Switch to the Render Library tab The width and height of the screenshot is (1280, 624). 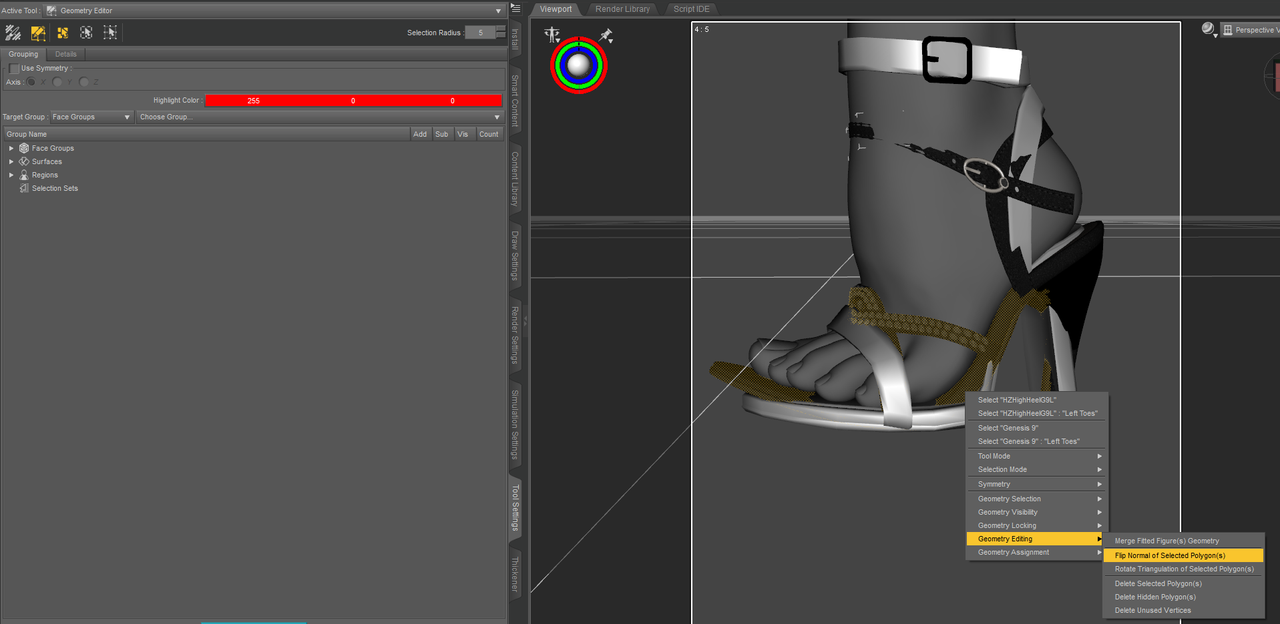[622, 9]
